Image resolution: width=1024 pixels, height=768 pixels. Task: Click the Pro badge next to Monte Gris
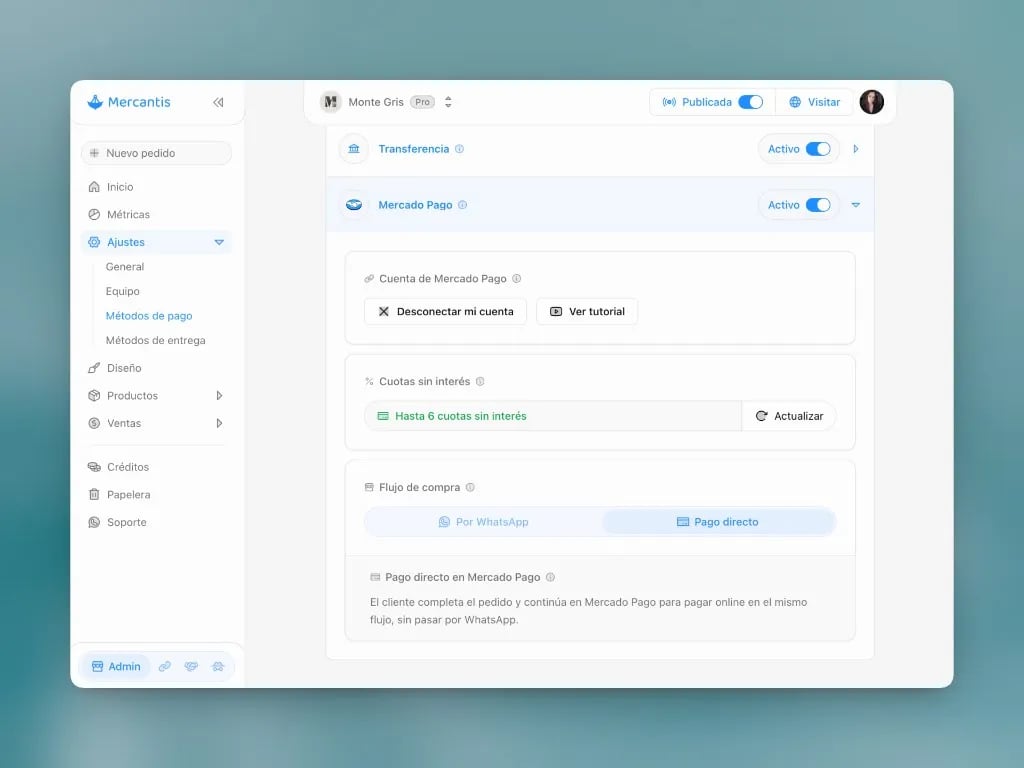(x=423, y=102)
